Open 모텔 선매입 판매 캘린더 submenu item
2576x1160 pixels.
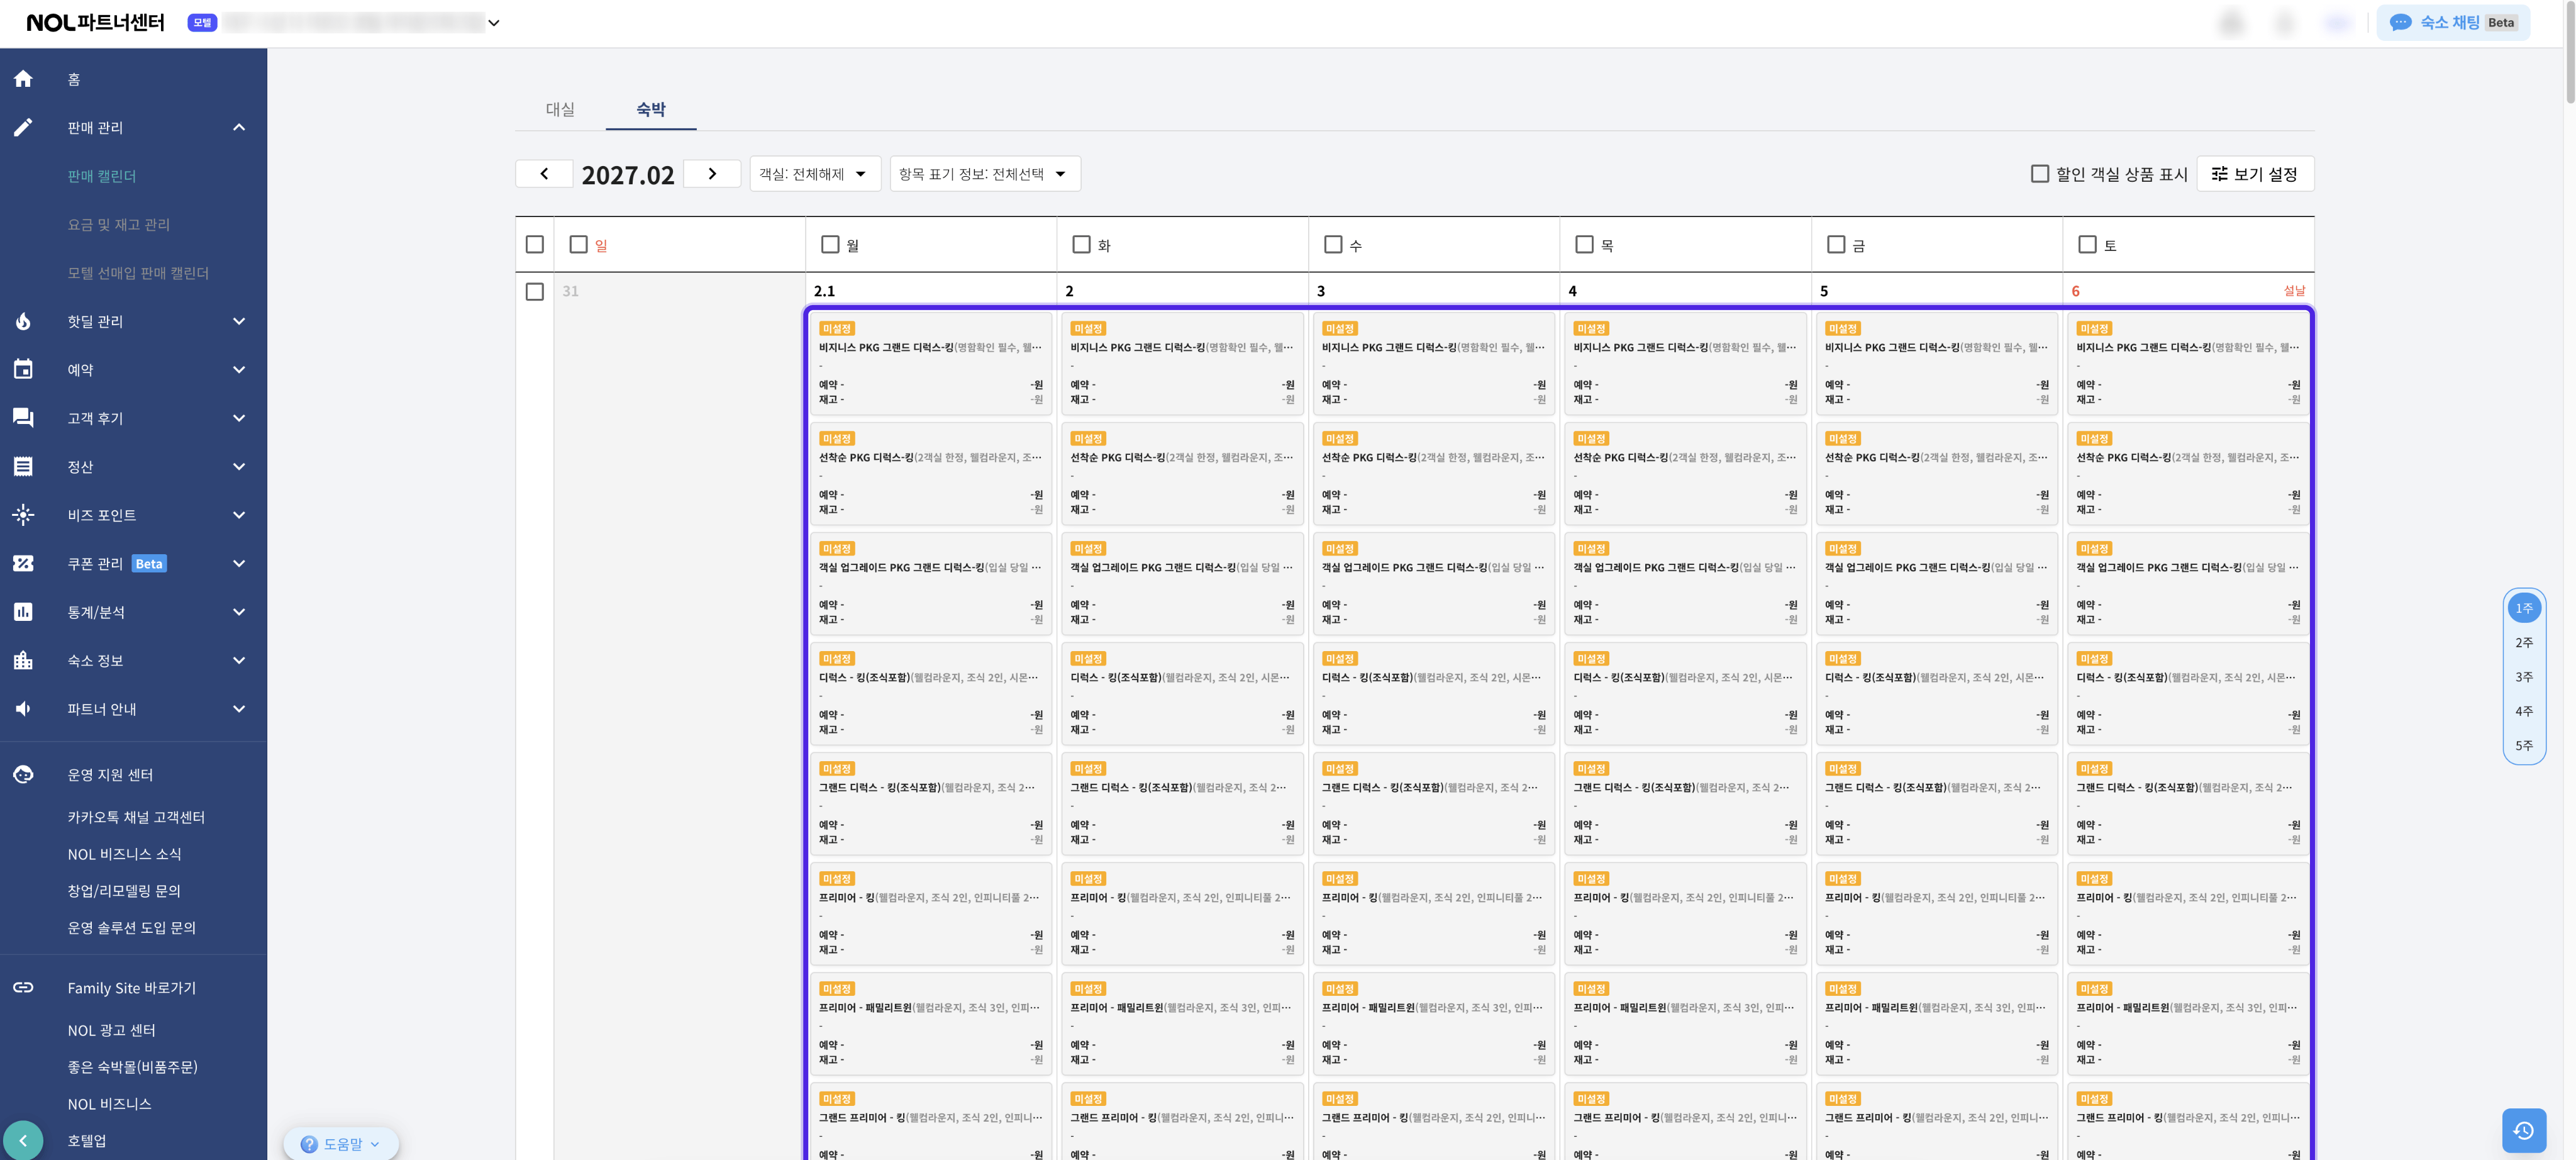pos(138,273)
